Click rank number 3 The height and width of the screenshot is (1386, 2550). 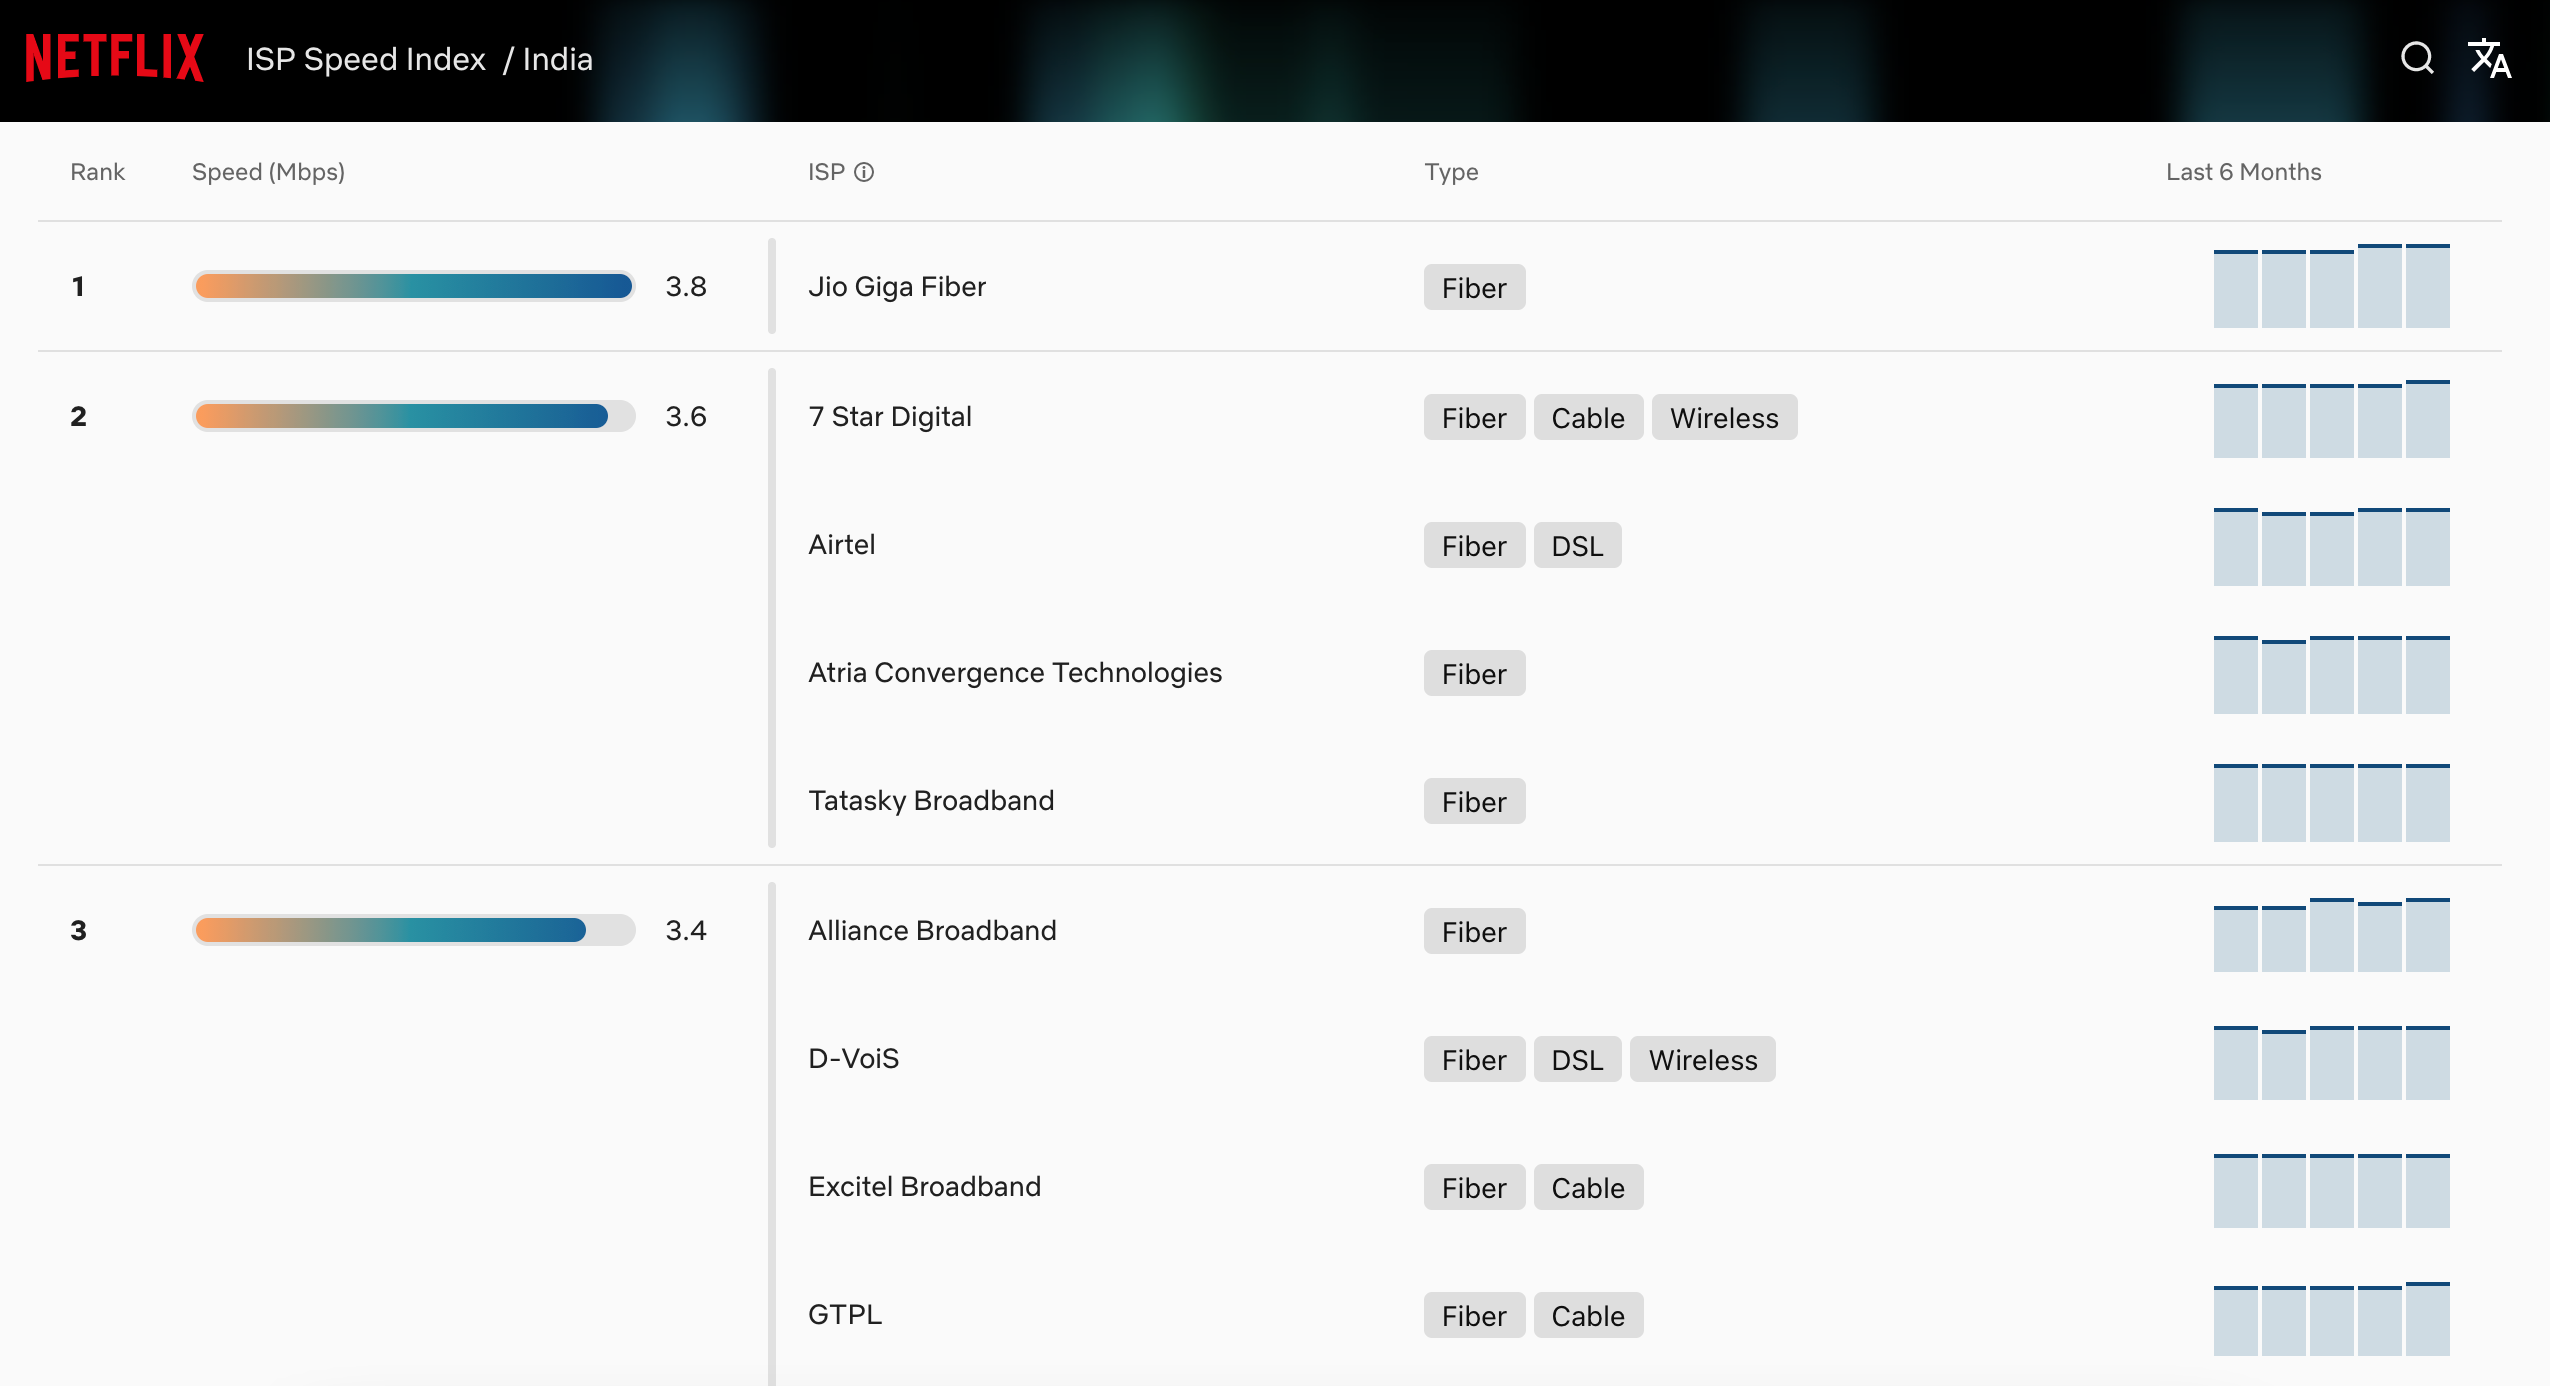(78, 931)
